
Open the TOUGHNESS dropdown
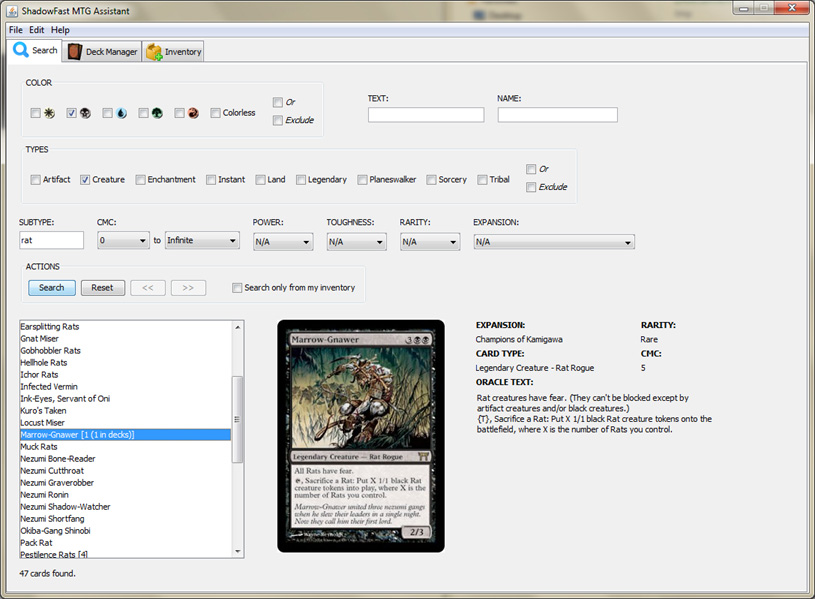[357, 242]
